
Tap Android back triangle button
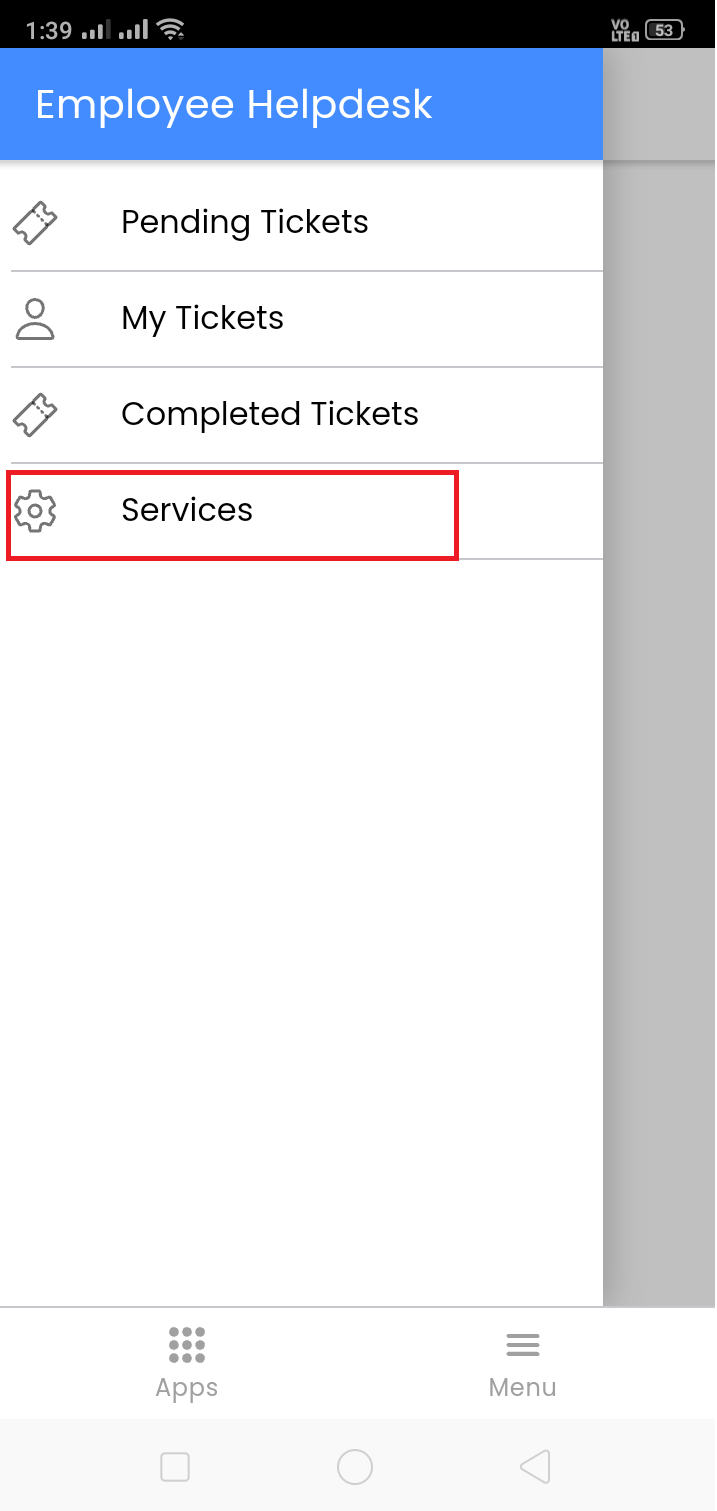point(535,1467)
